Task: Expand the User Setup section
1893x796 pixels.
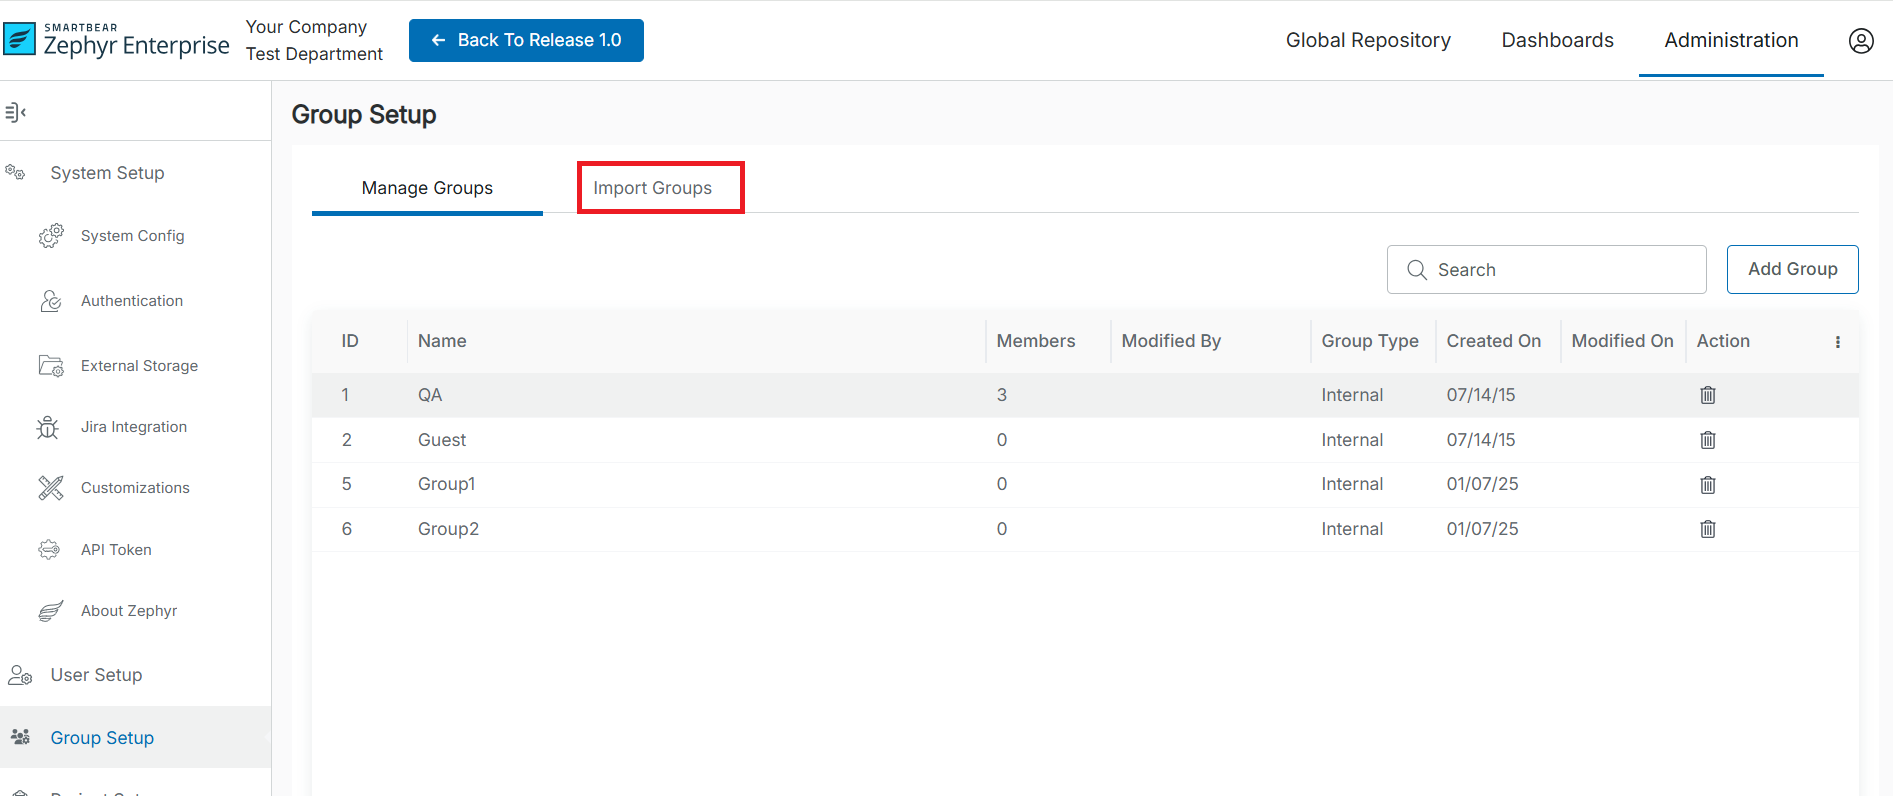Action: pyautogui.click(x=96, y=675)
